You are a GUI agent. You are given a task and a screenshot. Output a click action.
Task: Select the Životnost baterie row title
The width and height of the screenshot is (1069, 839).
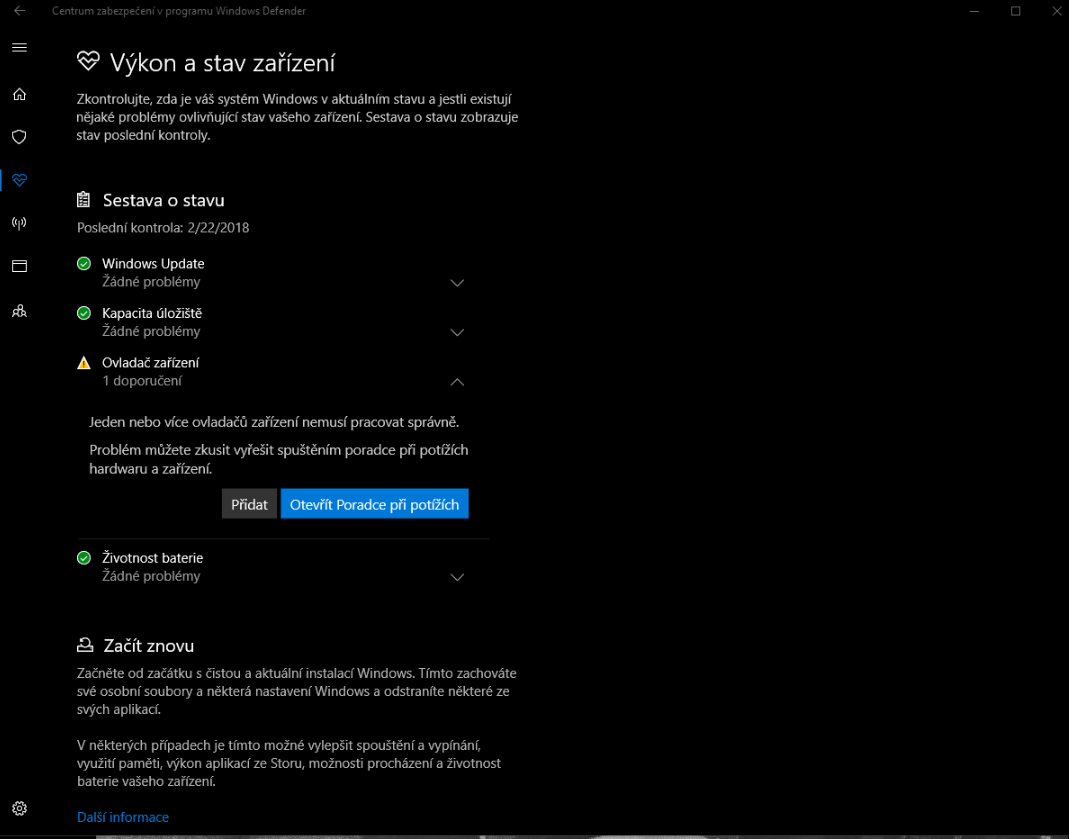click(153, 558)
